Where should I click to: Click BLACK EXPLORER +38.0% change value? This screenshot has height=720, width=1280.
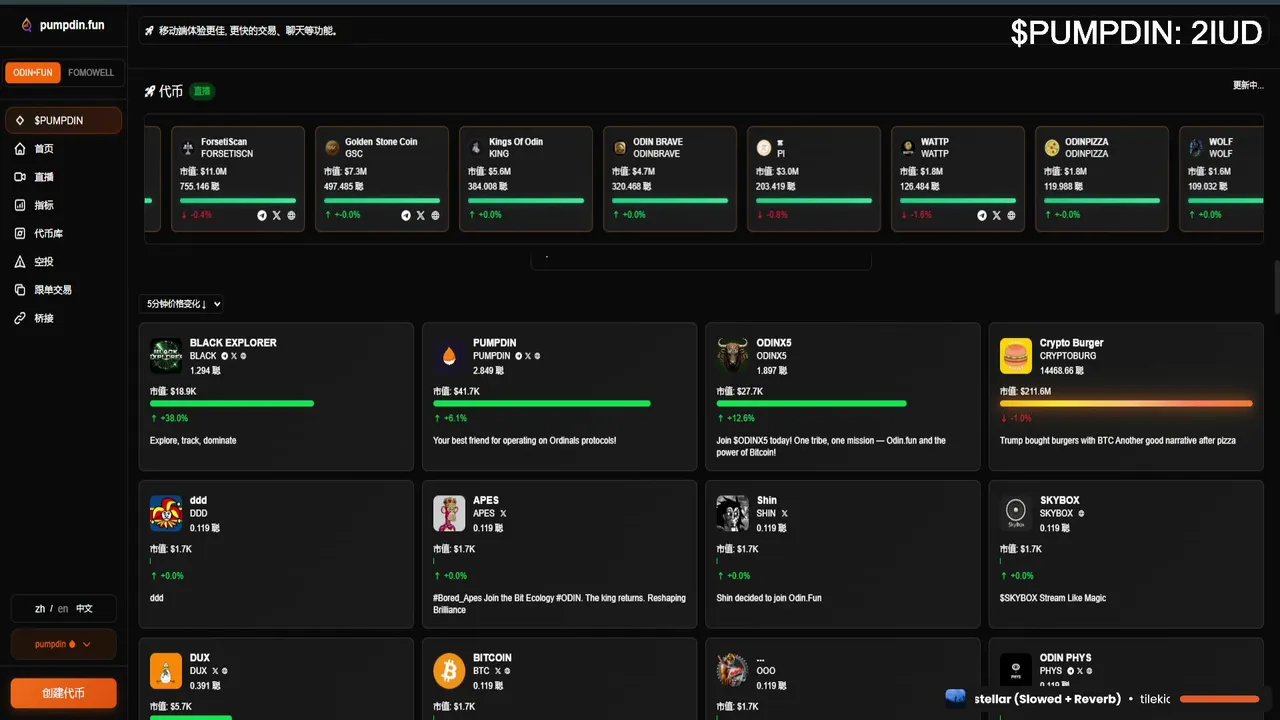173,418
